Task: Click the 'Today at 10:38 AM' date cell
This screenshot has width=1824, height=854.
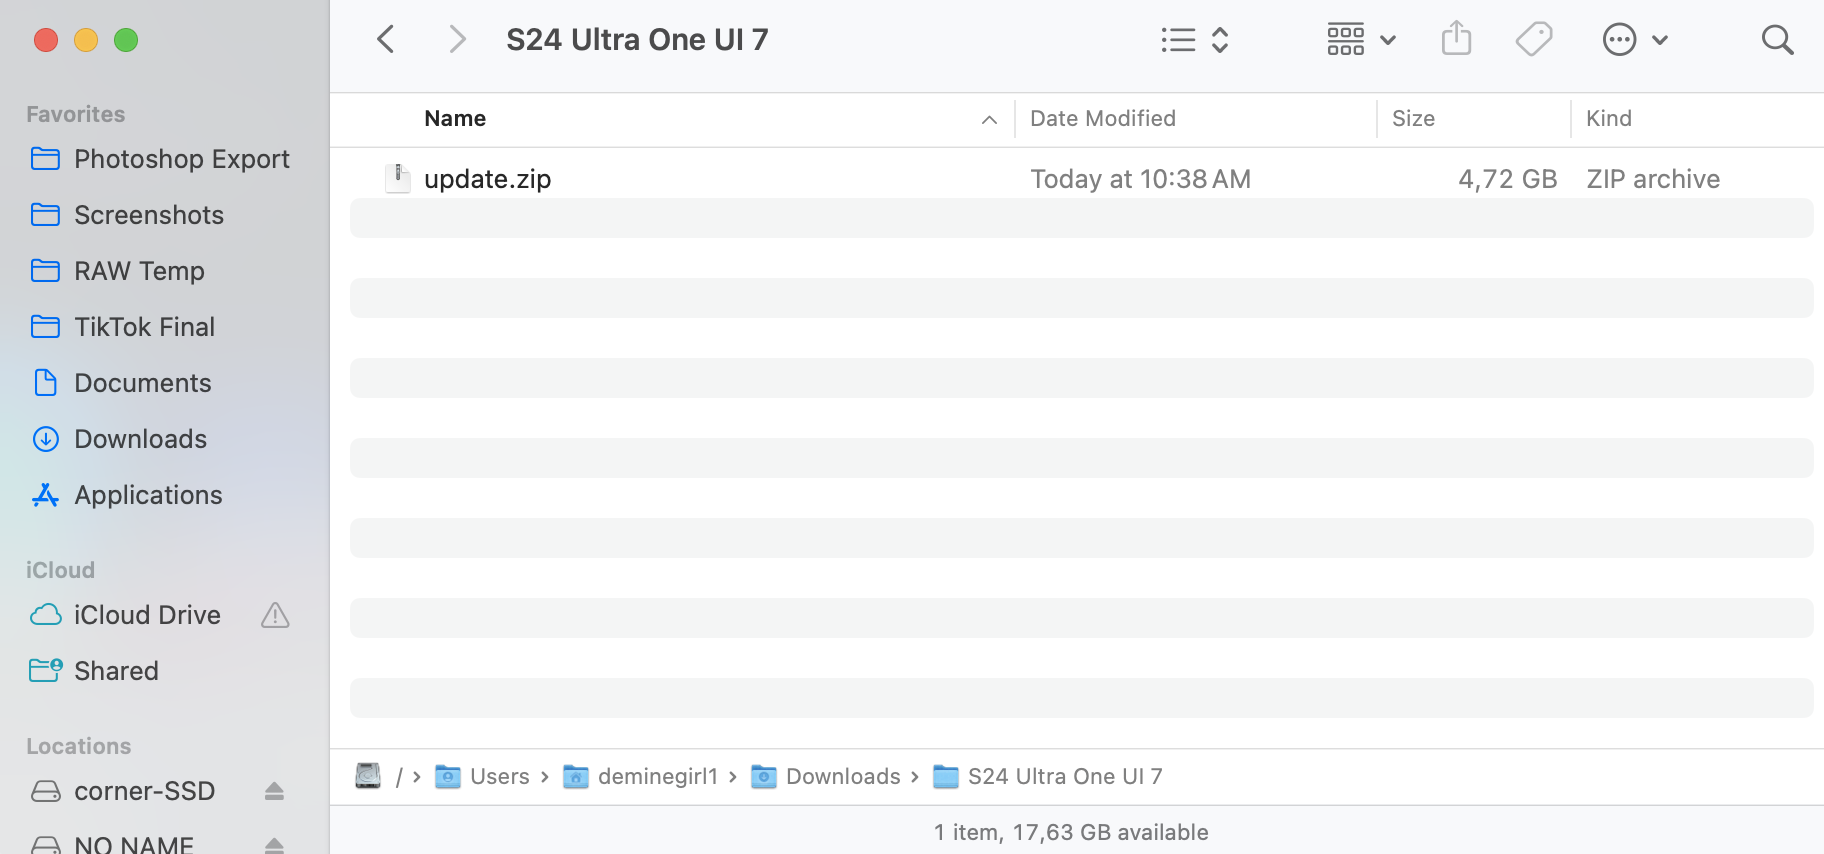Action: [1140, 179]
